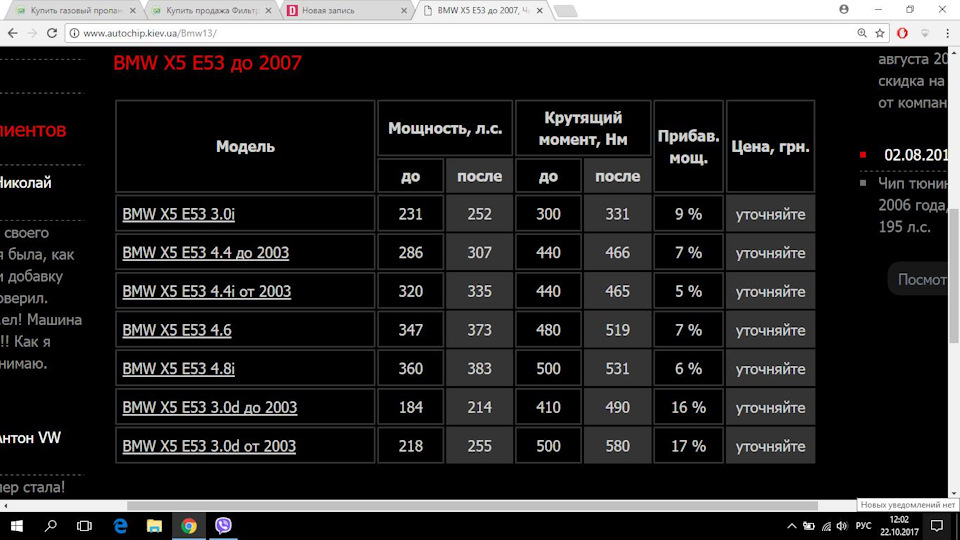This screenshot has width=960, height=540.
Task: Switch to tab Купить продажа Фильтр
Action: tap(212, 10)
